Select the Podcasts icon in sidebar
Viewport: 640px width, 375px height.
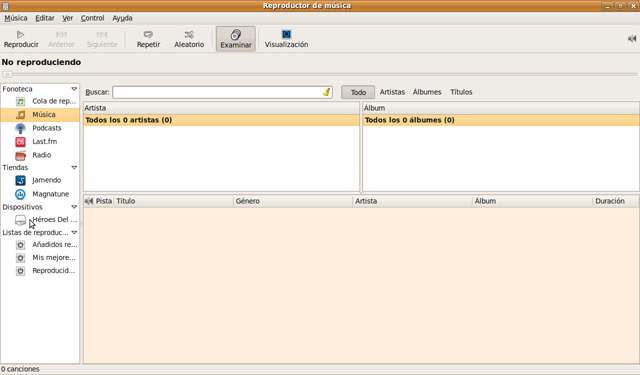coord(20,128)
